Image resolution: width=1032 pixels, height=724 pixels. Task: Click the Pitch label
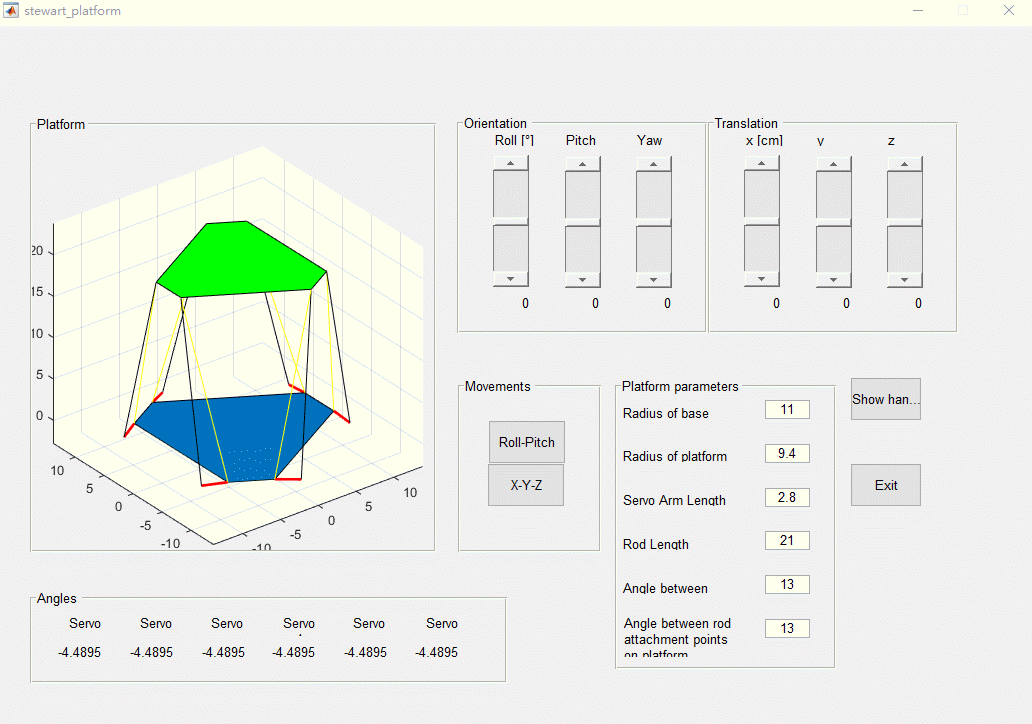coord(580,140)
